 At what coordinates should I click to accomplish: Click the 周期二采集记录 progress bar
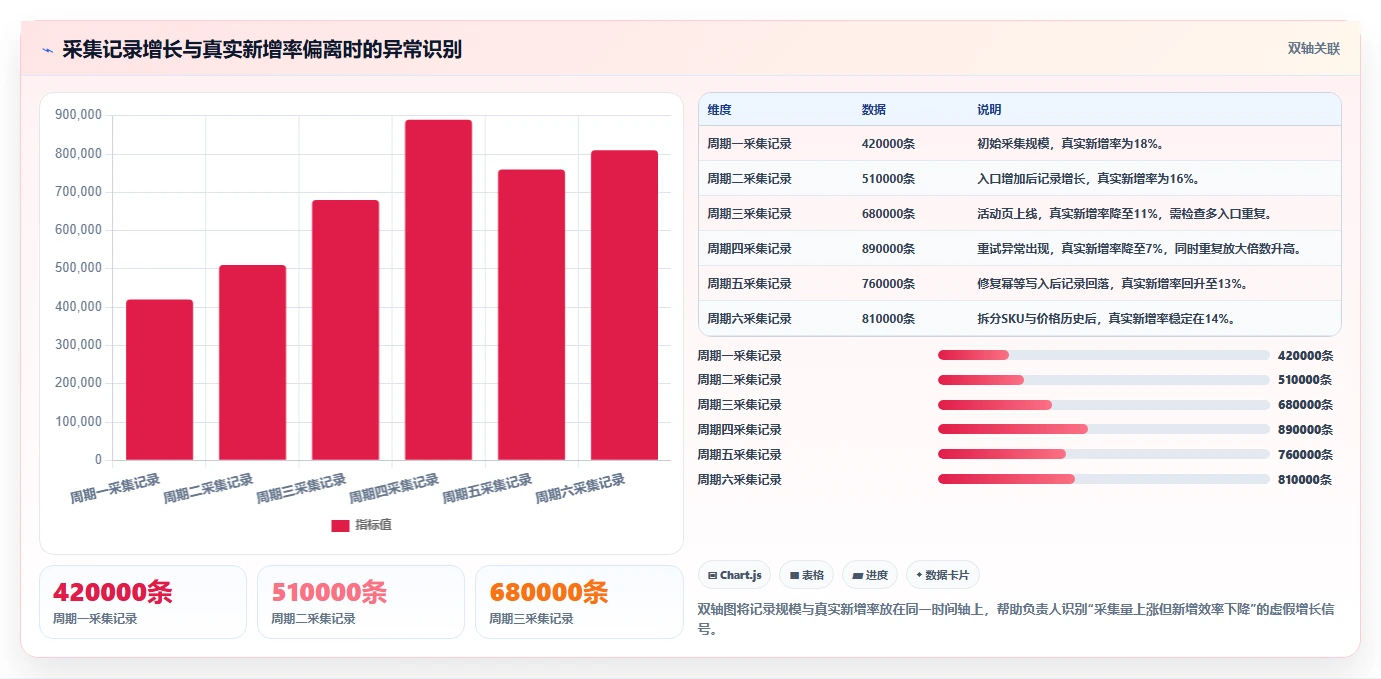pyautogui.click(x=1103, y=380)
